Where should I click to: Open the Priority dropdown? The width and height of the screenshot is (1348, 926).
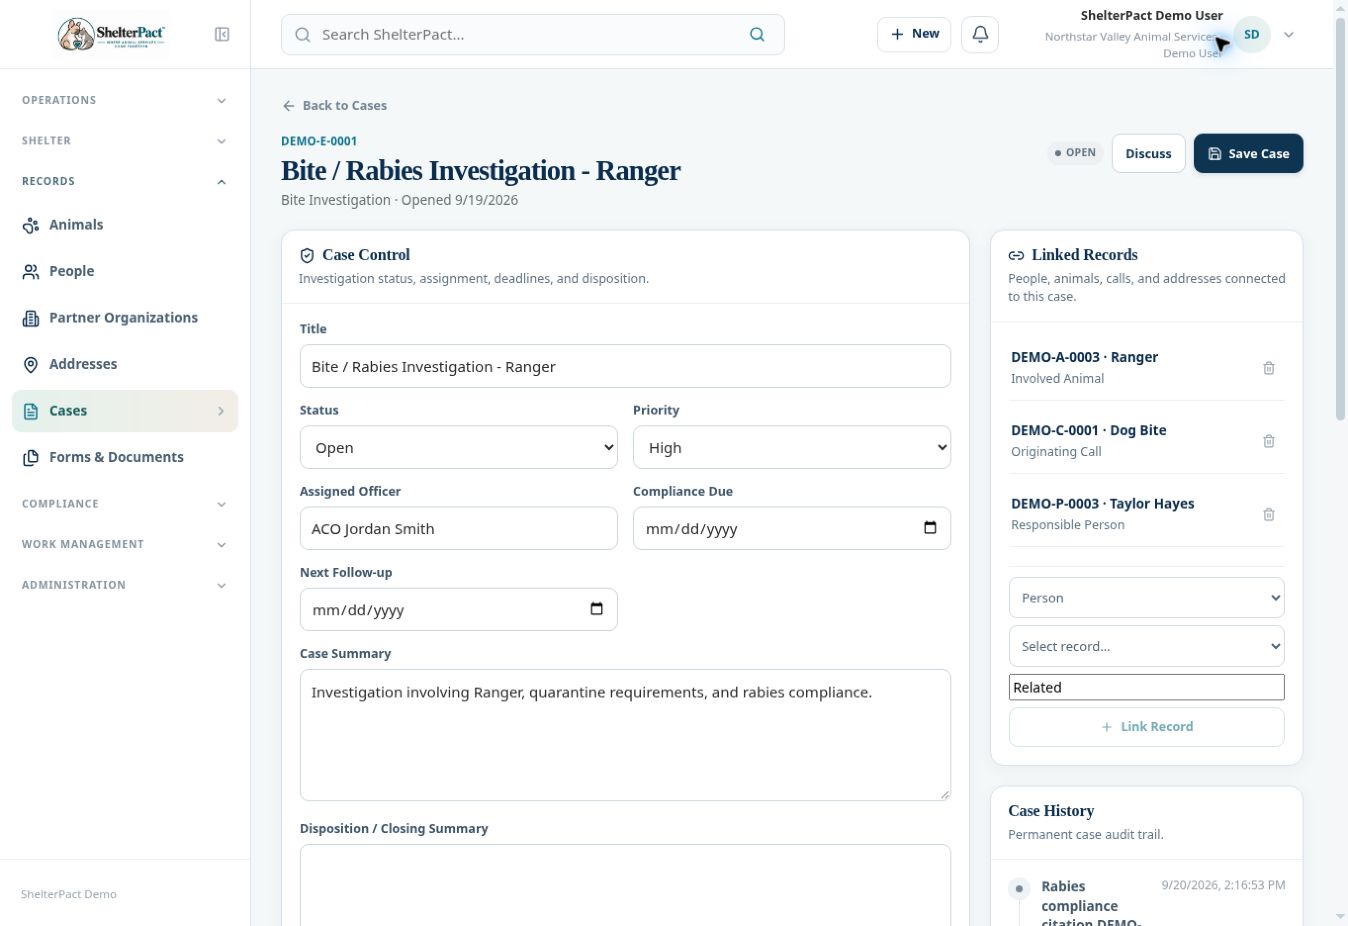pyautogui.click(x=792, y=447)
